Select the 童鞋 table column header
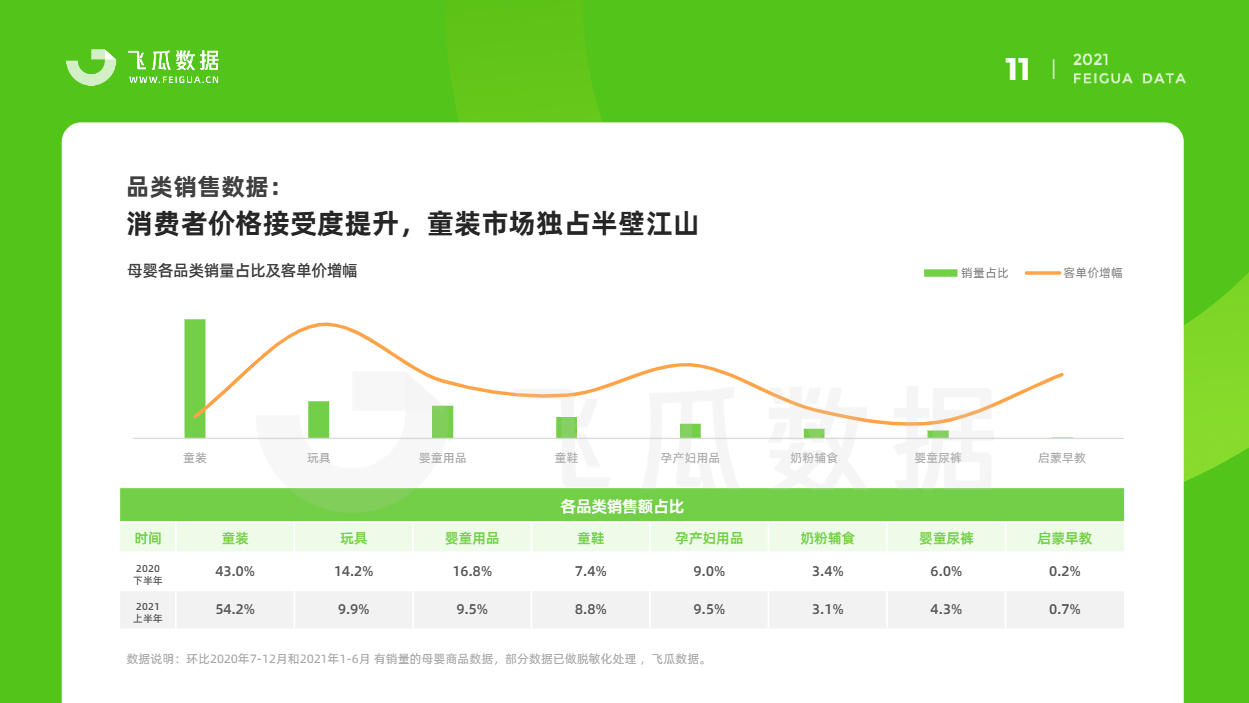Screen dimensions: 1249x703 591,538
